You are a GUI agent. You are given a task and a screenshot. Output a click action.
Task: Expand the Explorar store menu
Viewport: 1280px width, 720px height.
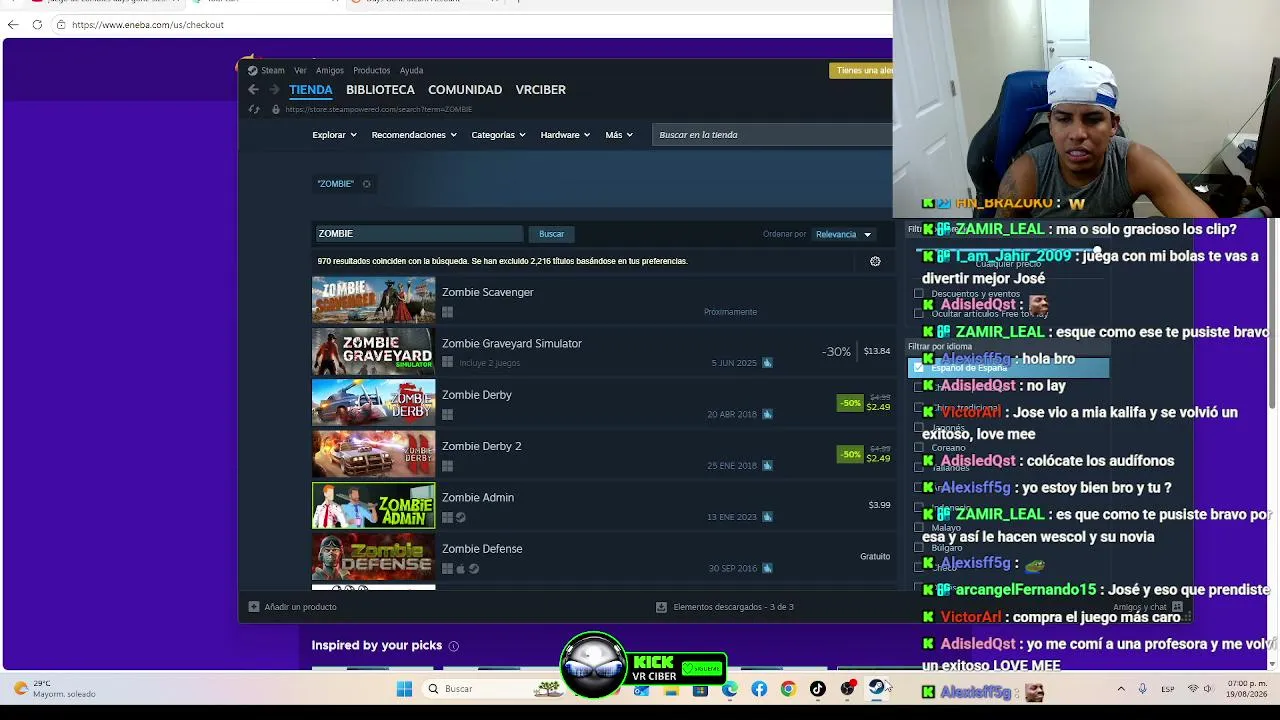click(335, 135)
